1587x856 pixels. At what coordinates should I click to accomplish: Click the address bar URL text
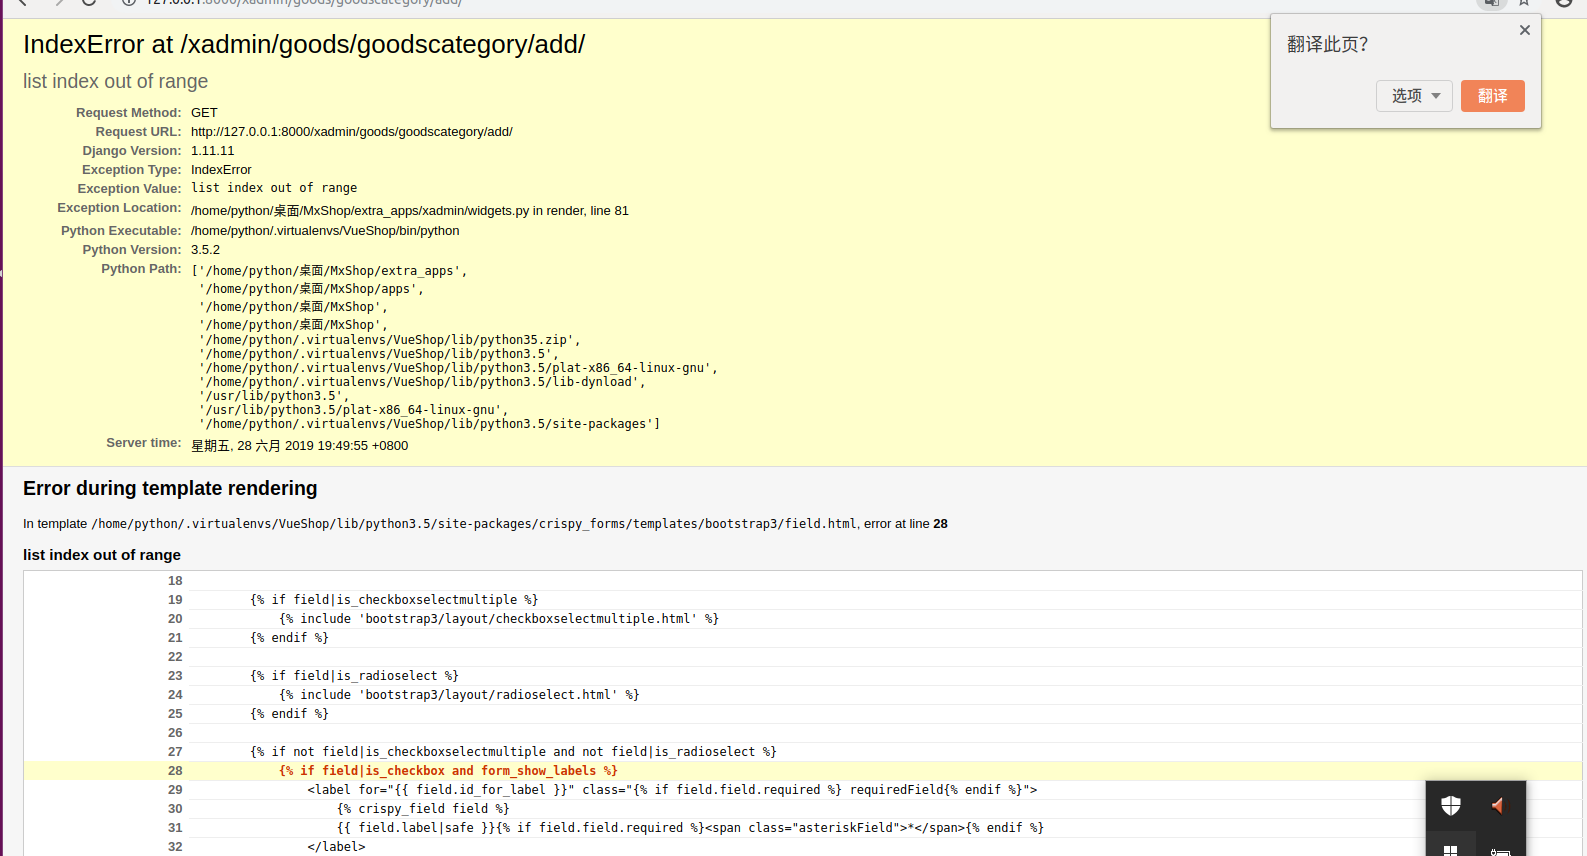(x=304, y=3)
